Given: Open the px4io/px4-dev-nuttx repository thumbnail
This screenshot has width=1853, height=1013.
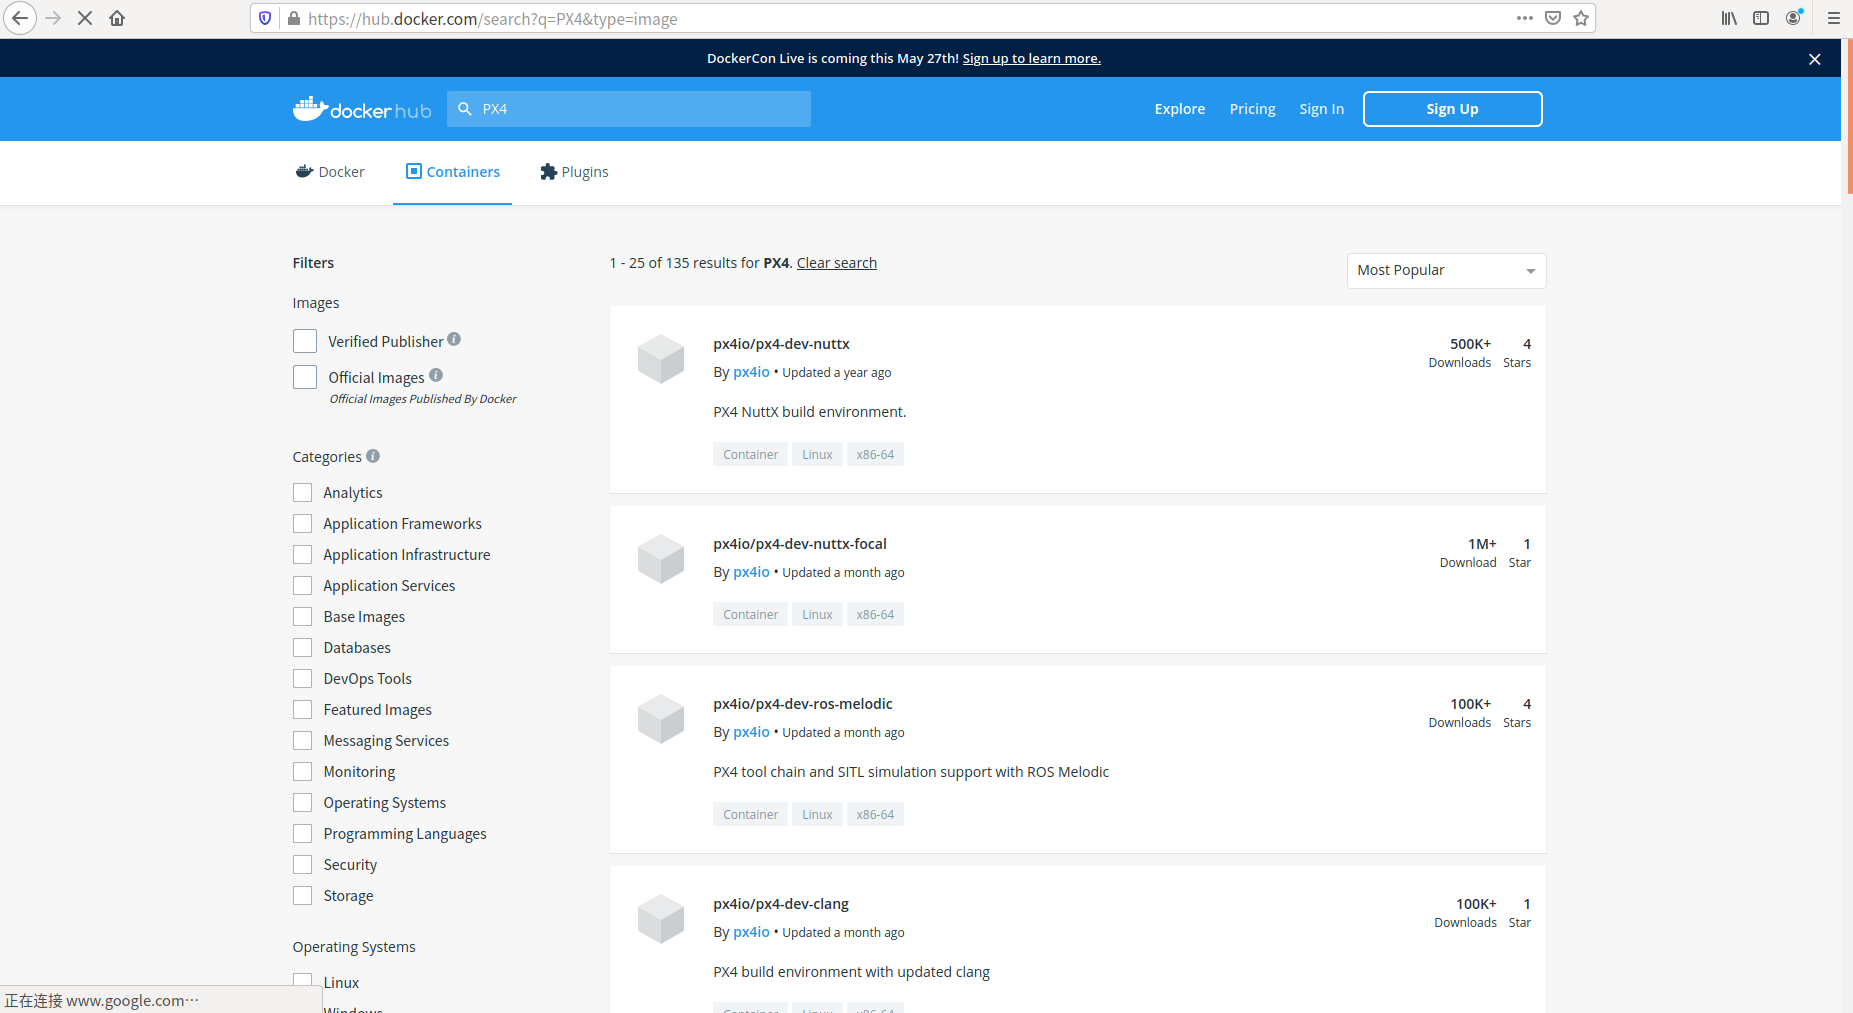Looking at the screenshot, I should pyautogui.click(x=661, y=359).
